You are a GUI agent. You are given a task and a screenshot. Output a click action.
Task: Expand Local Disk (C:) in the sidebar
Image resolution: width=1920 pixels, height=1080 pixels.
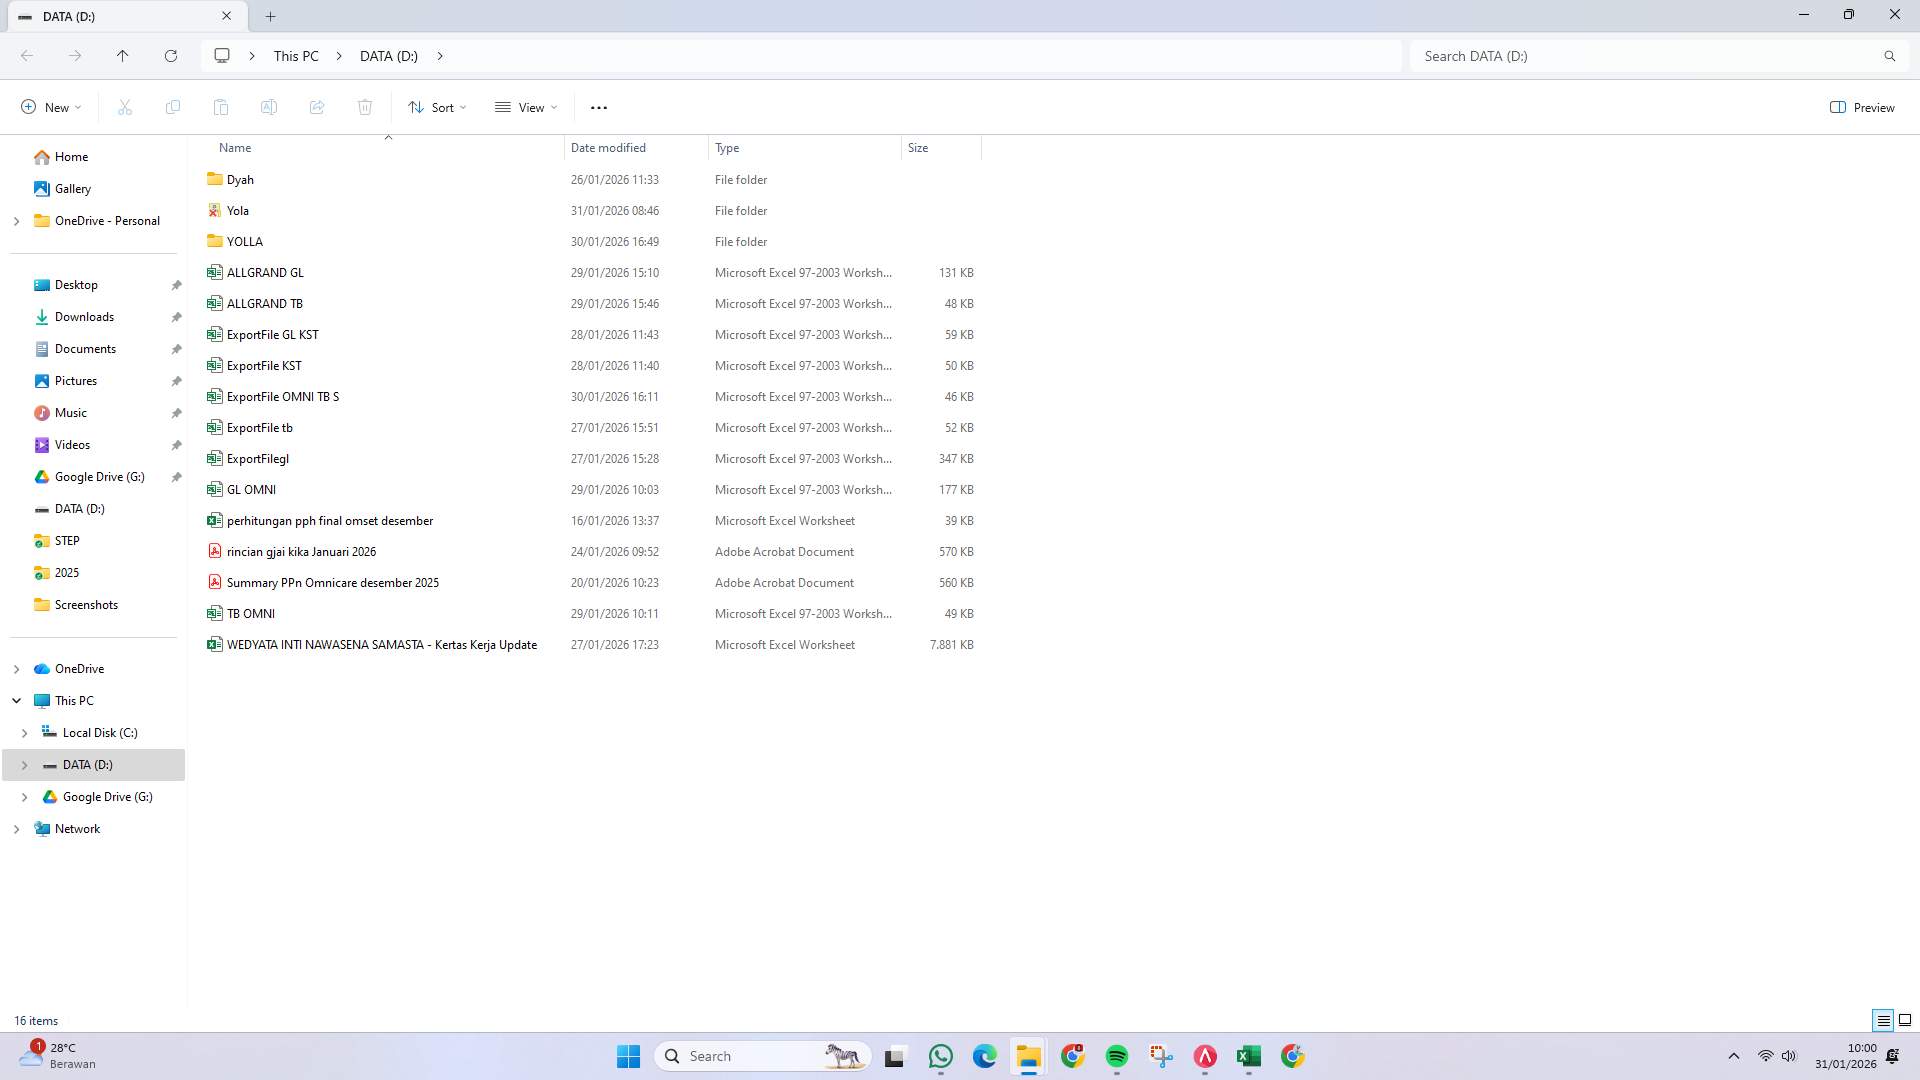[25, 732]
